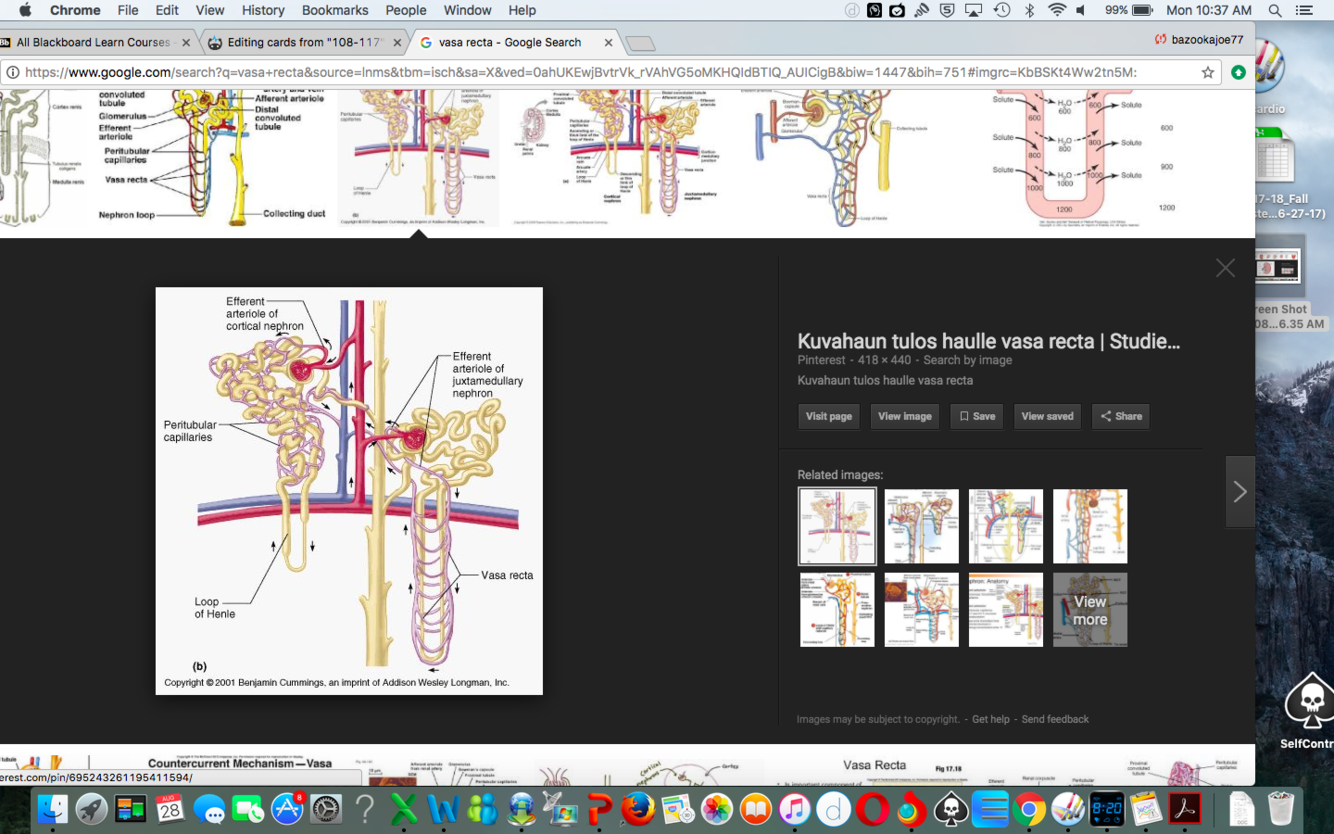Close the image preview panel with X

coord(1225,268)
